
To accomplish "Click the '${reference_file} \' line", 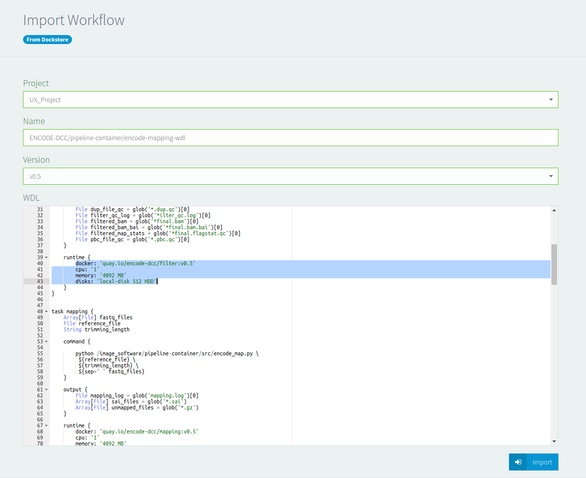I will click(x=107, y=360).
